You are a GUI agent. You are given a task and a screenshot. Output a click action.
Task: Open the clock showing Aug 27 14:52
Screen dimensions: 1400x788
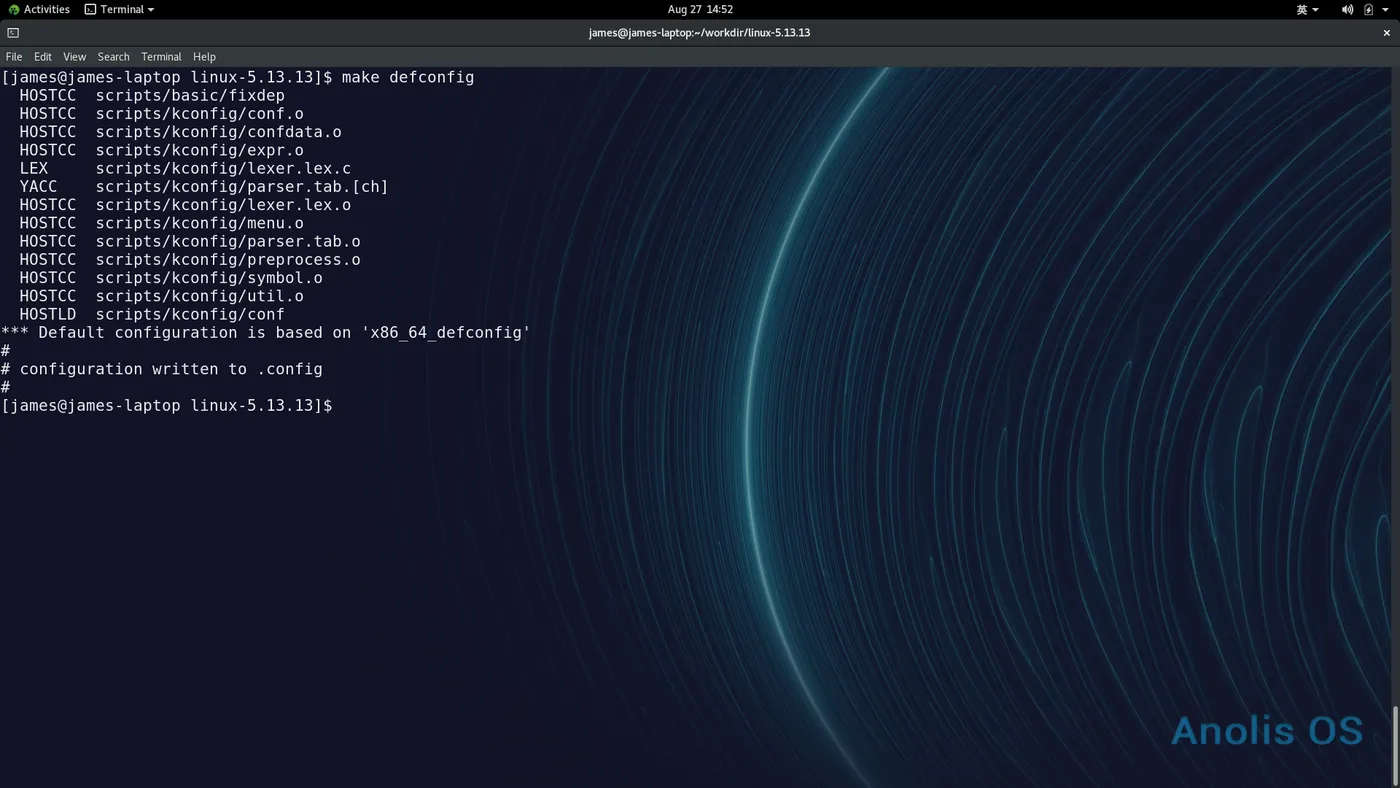(700, 9)
